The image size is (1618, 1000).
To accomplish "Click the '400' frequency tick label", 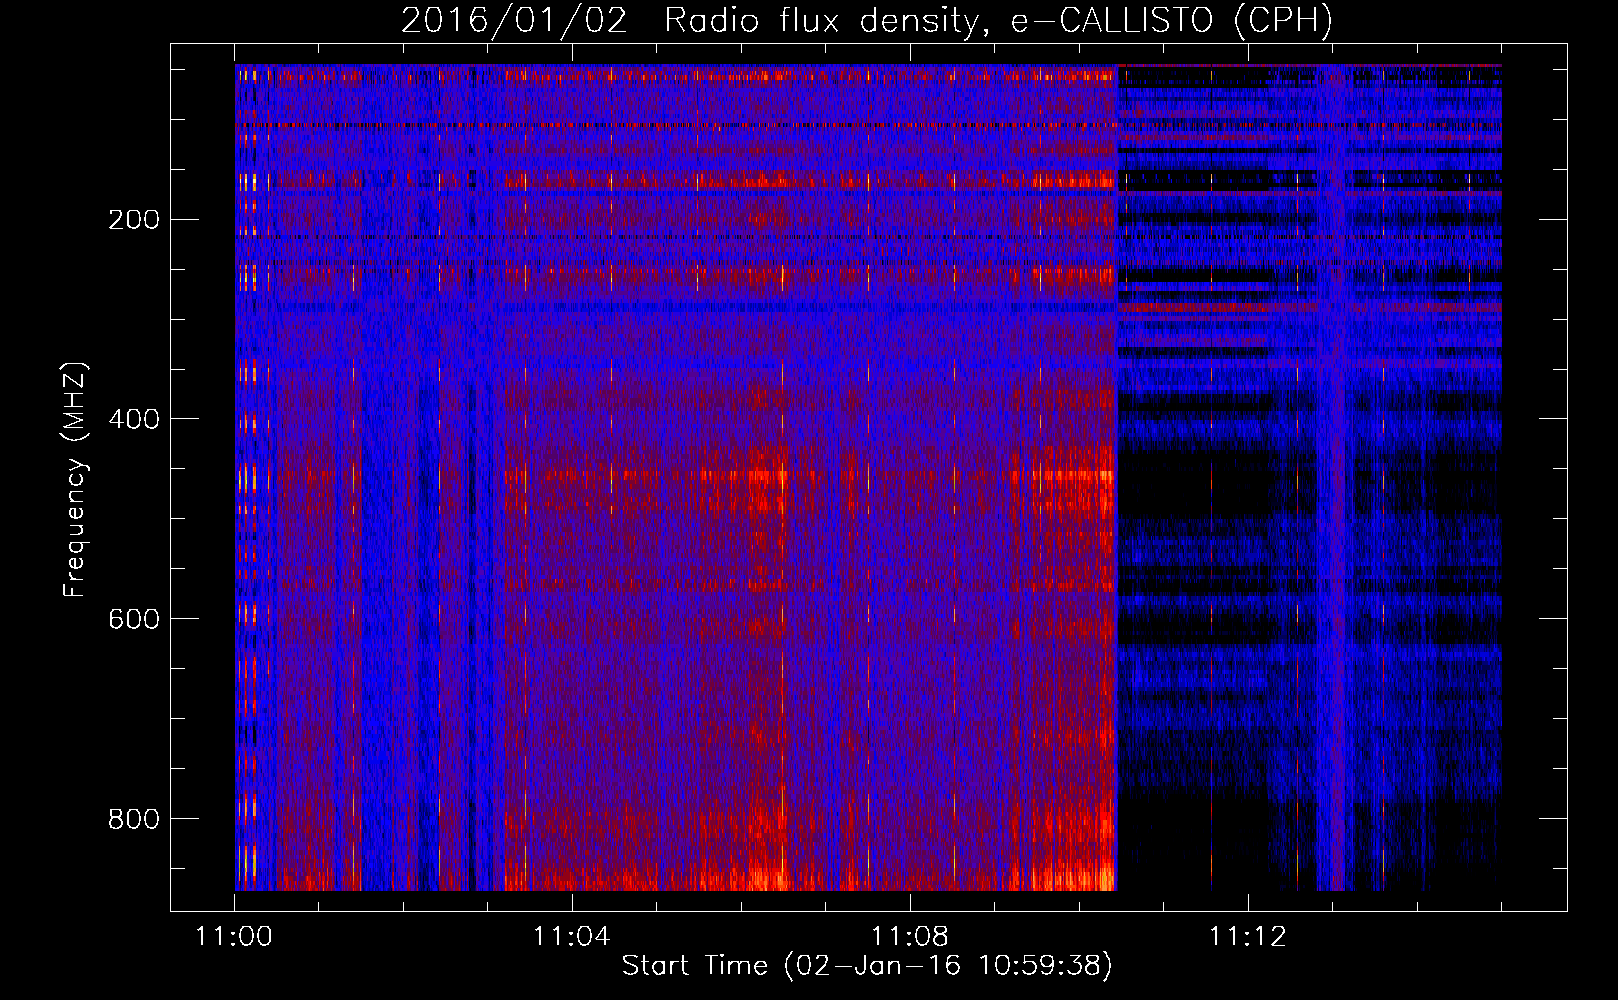I will tap(134, 419).
